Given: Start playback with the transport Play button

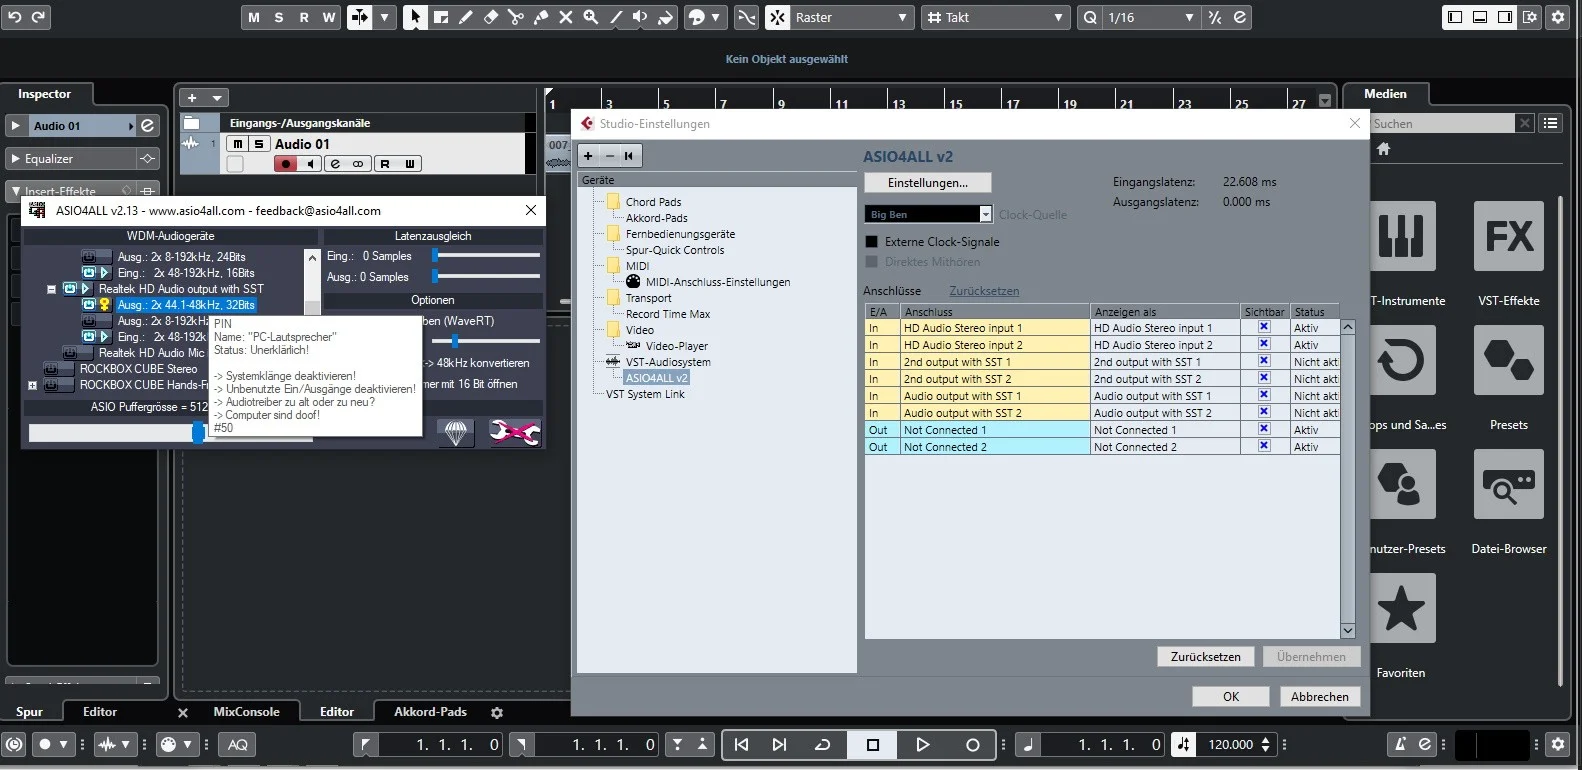Looking at the screenshot, I should pos(922,744).
